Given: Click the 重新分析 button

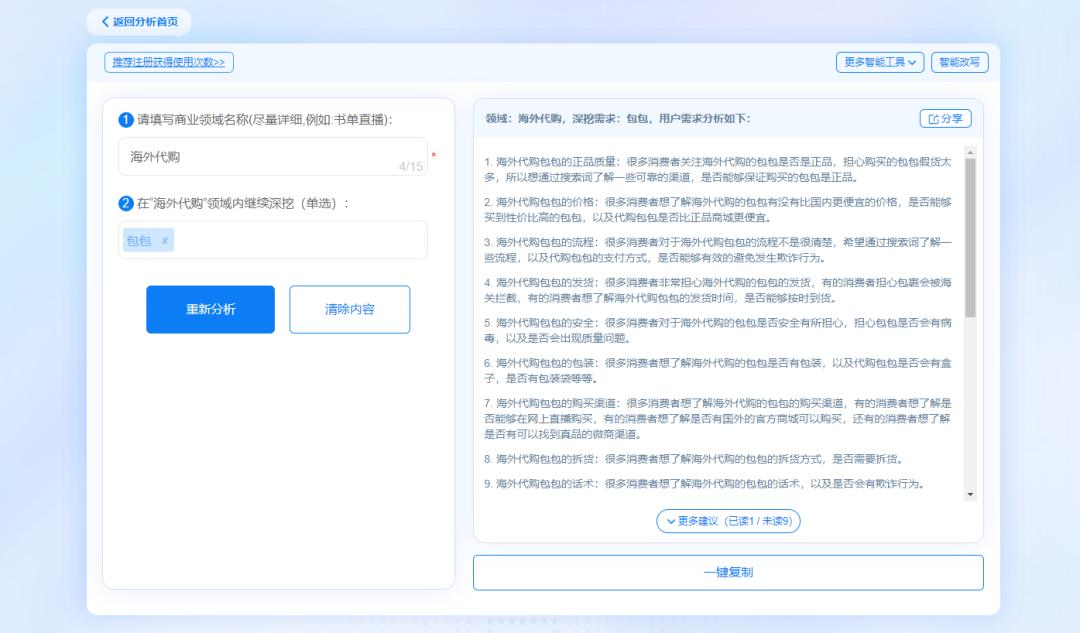Looking at the screenshot, I should [210, 309].
